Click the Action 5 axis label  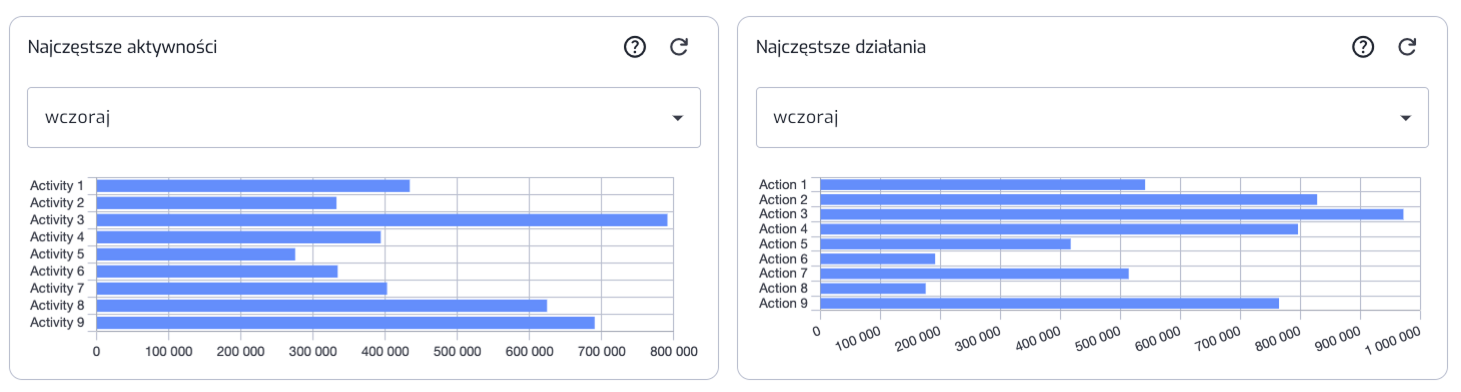[x=783, y=244]
